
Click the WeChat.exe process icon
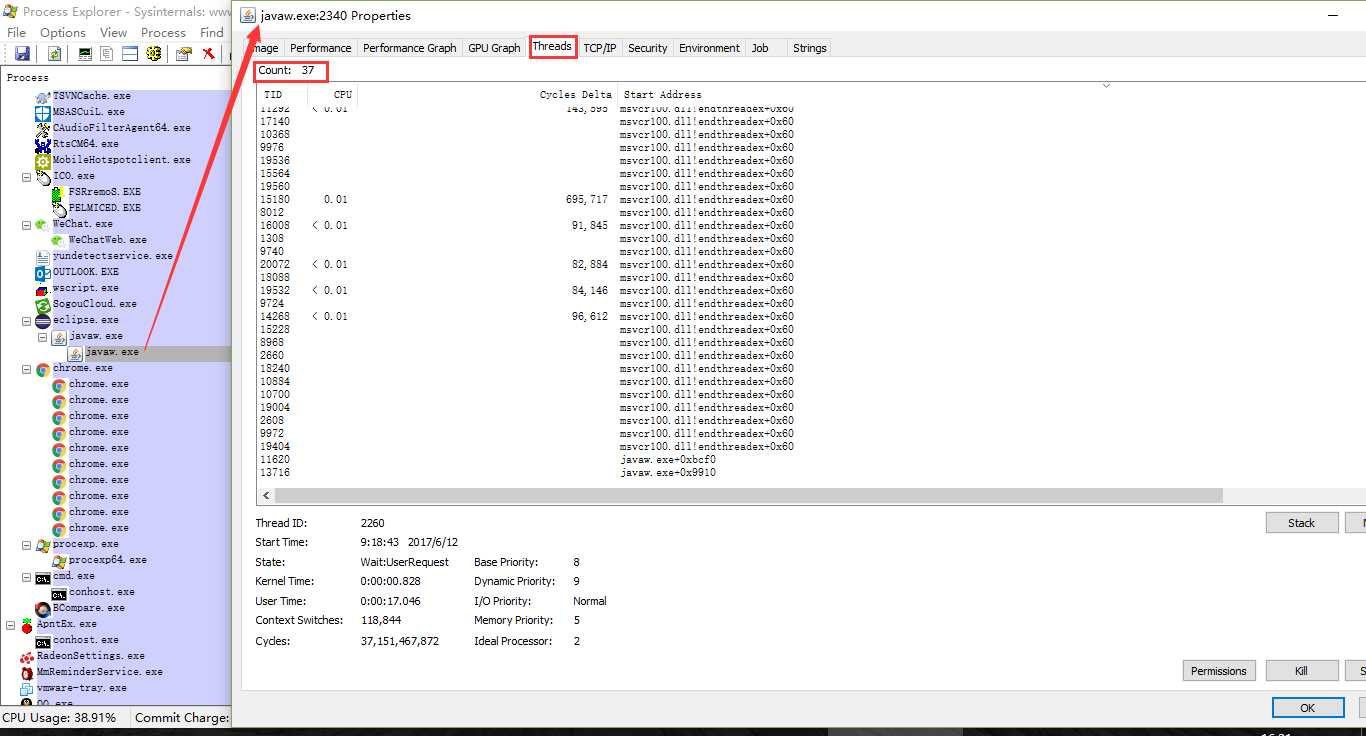43,224
